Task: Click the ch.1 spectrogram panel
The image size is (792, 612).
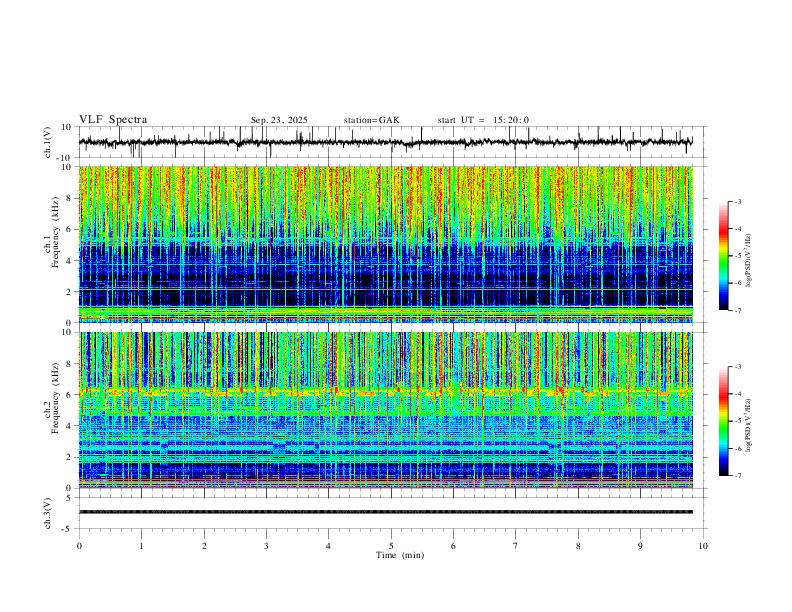Action: tap(385, 244)
